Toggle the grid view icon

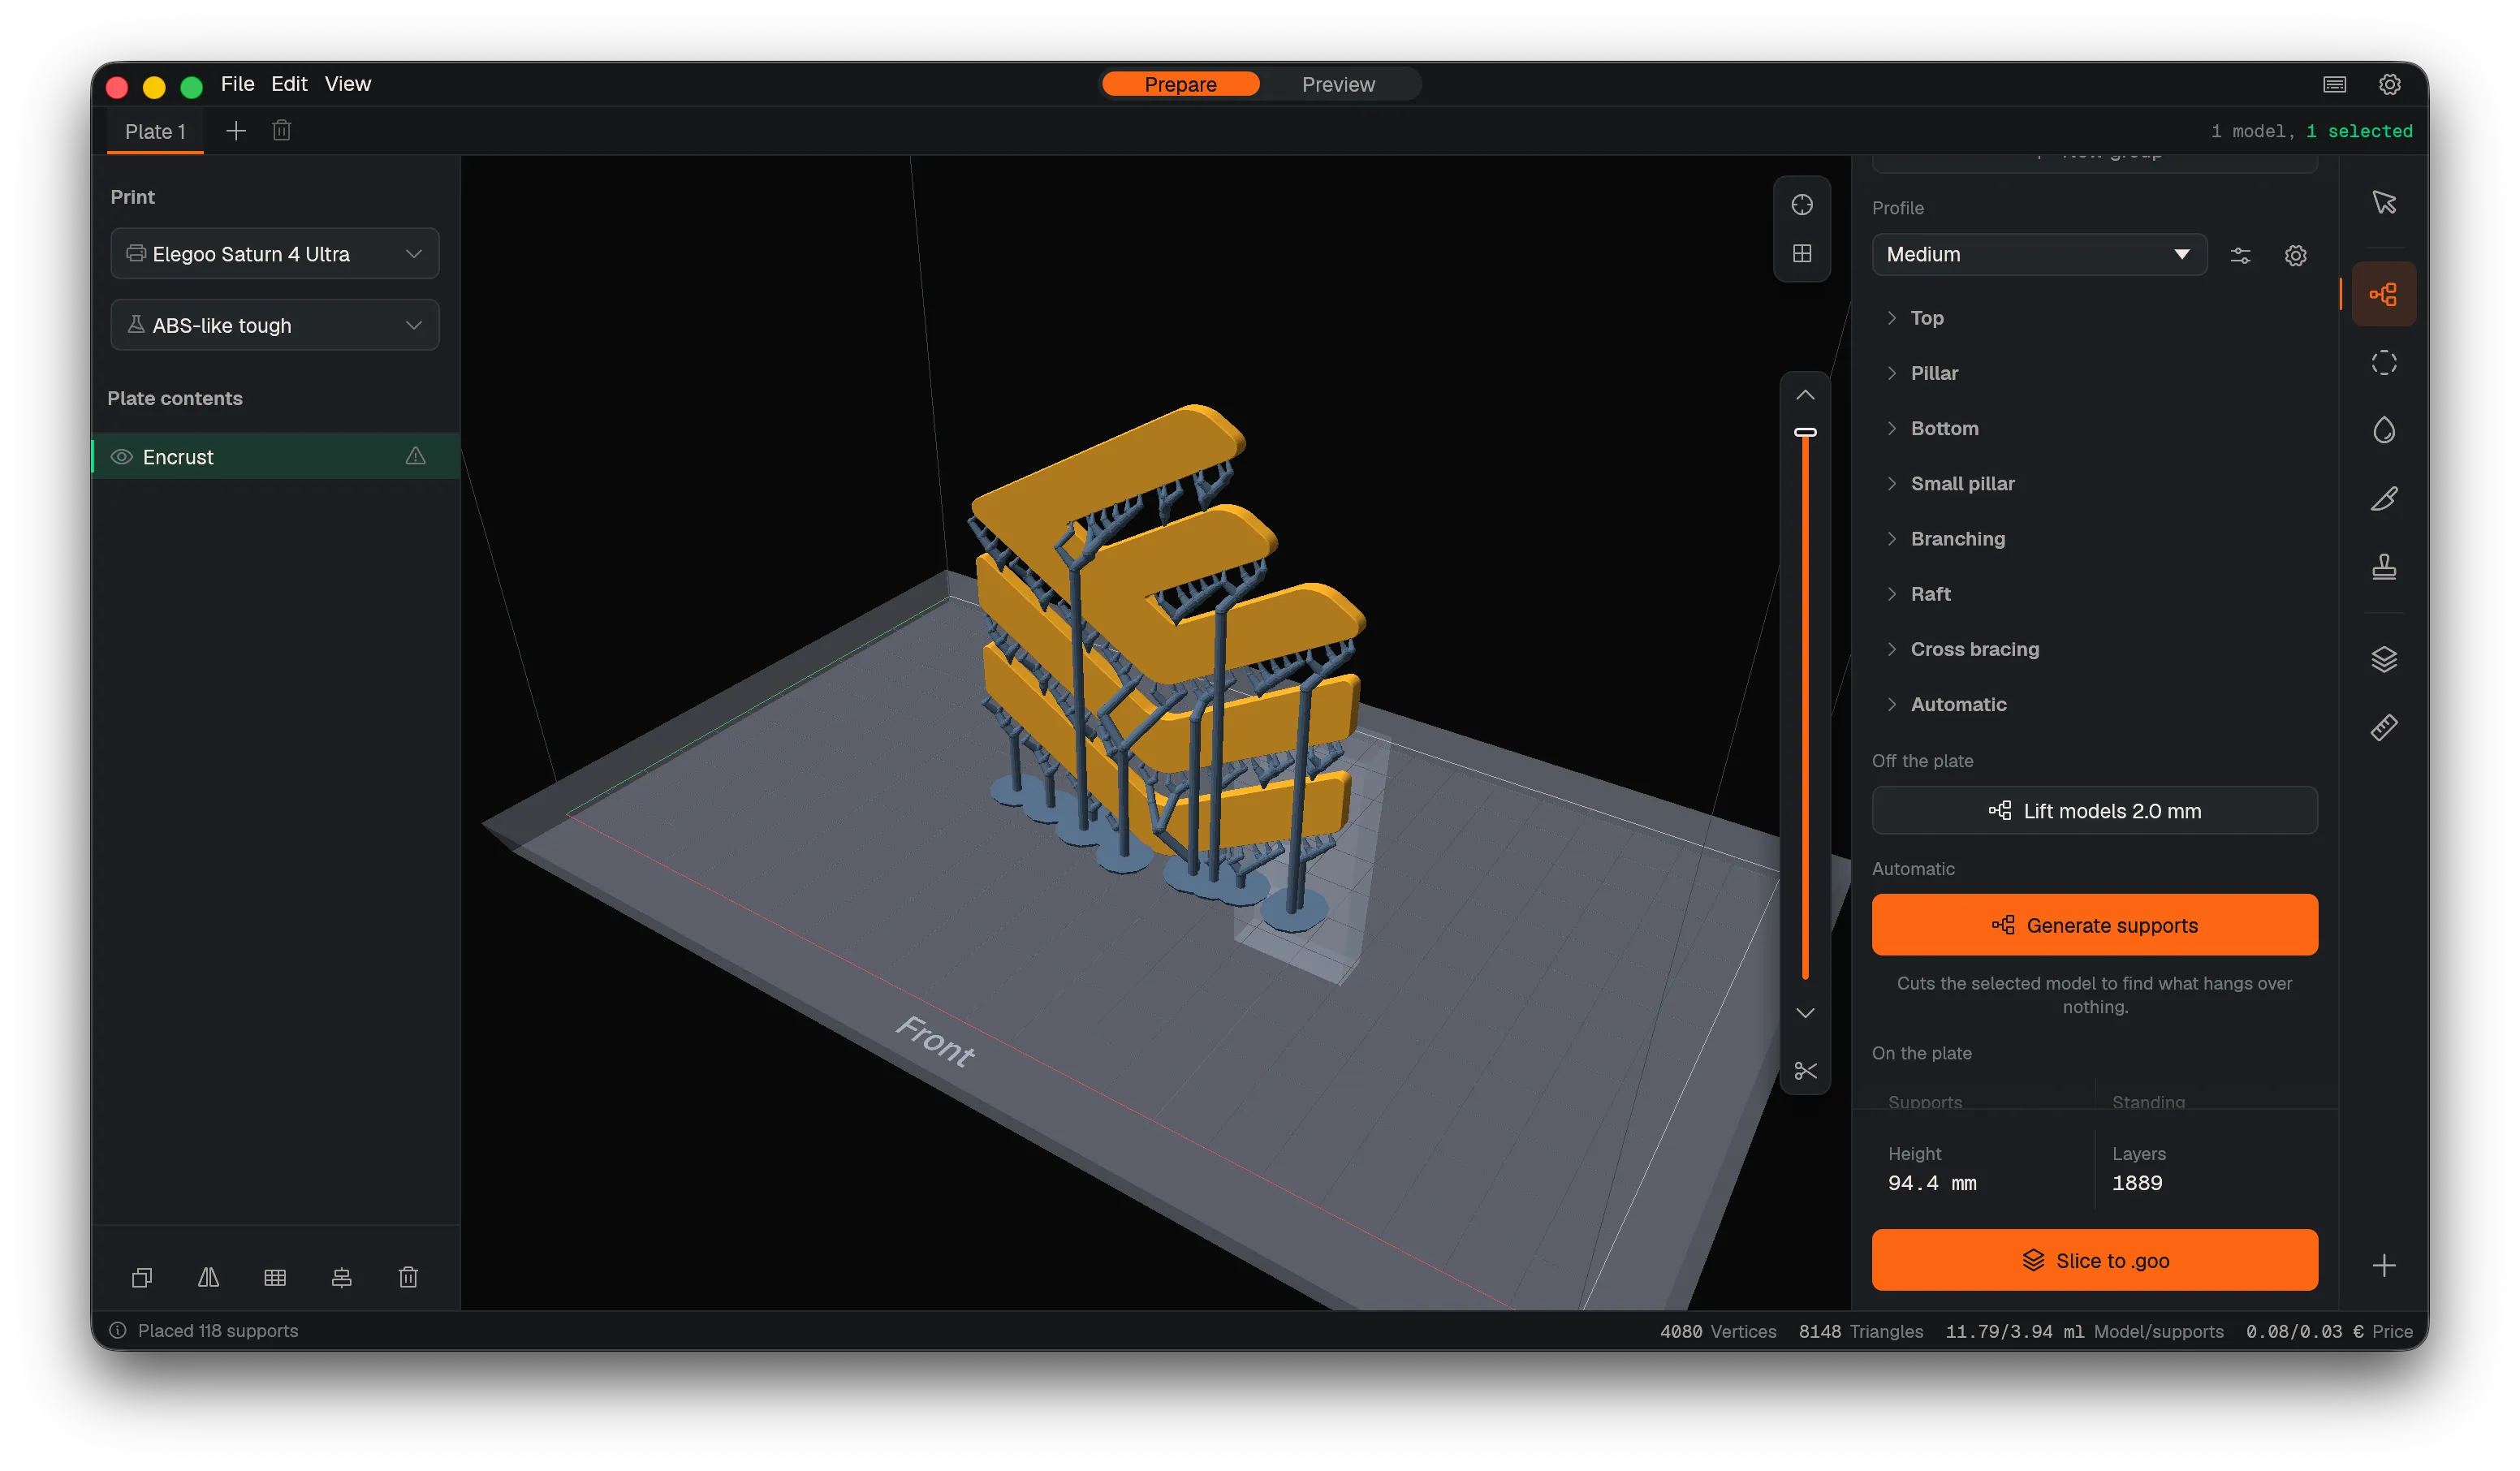1802,254
